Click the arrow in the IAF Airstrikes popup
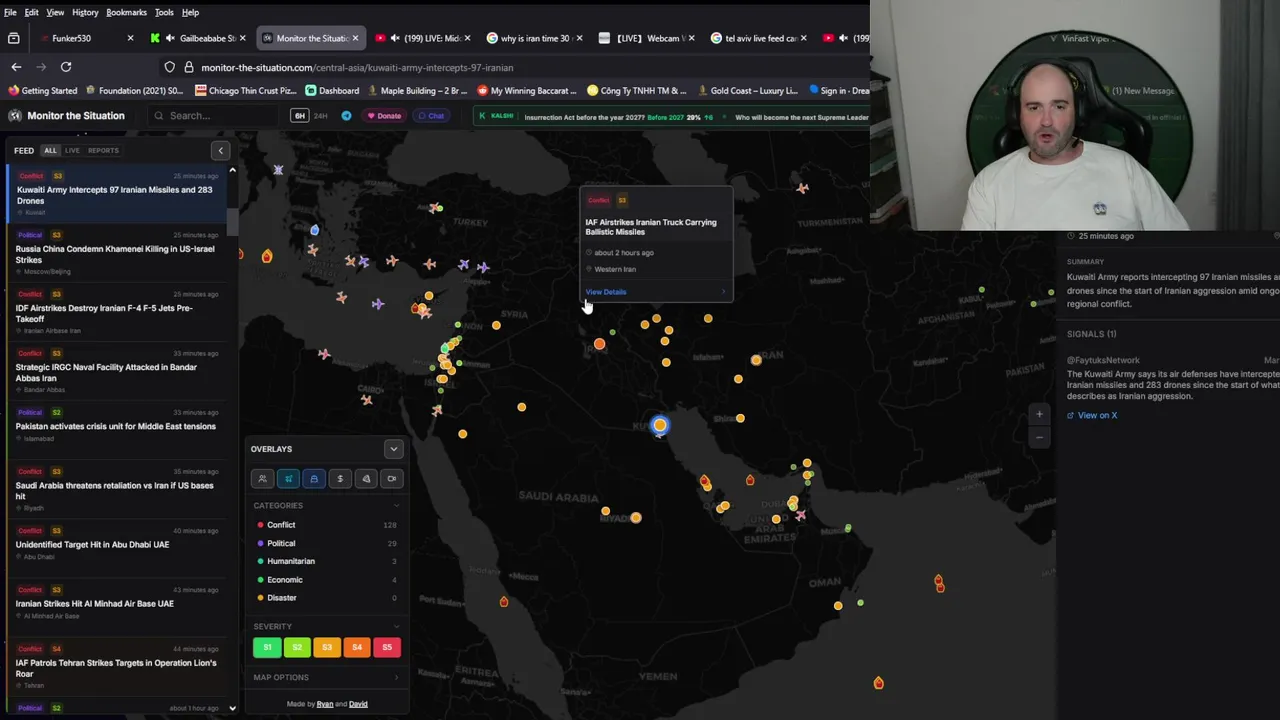 pyautogui.click(x=723, y=292)
